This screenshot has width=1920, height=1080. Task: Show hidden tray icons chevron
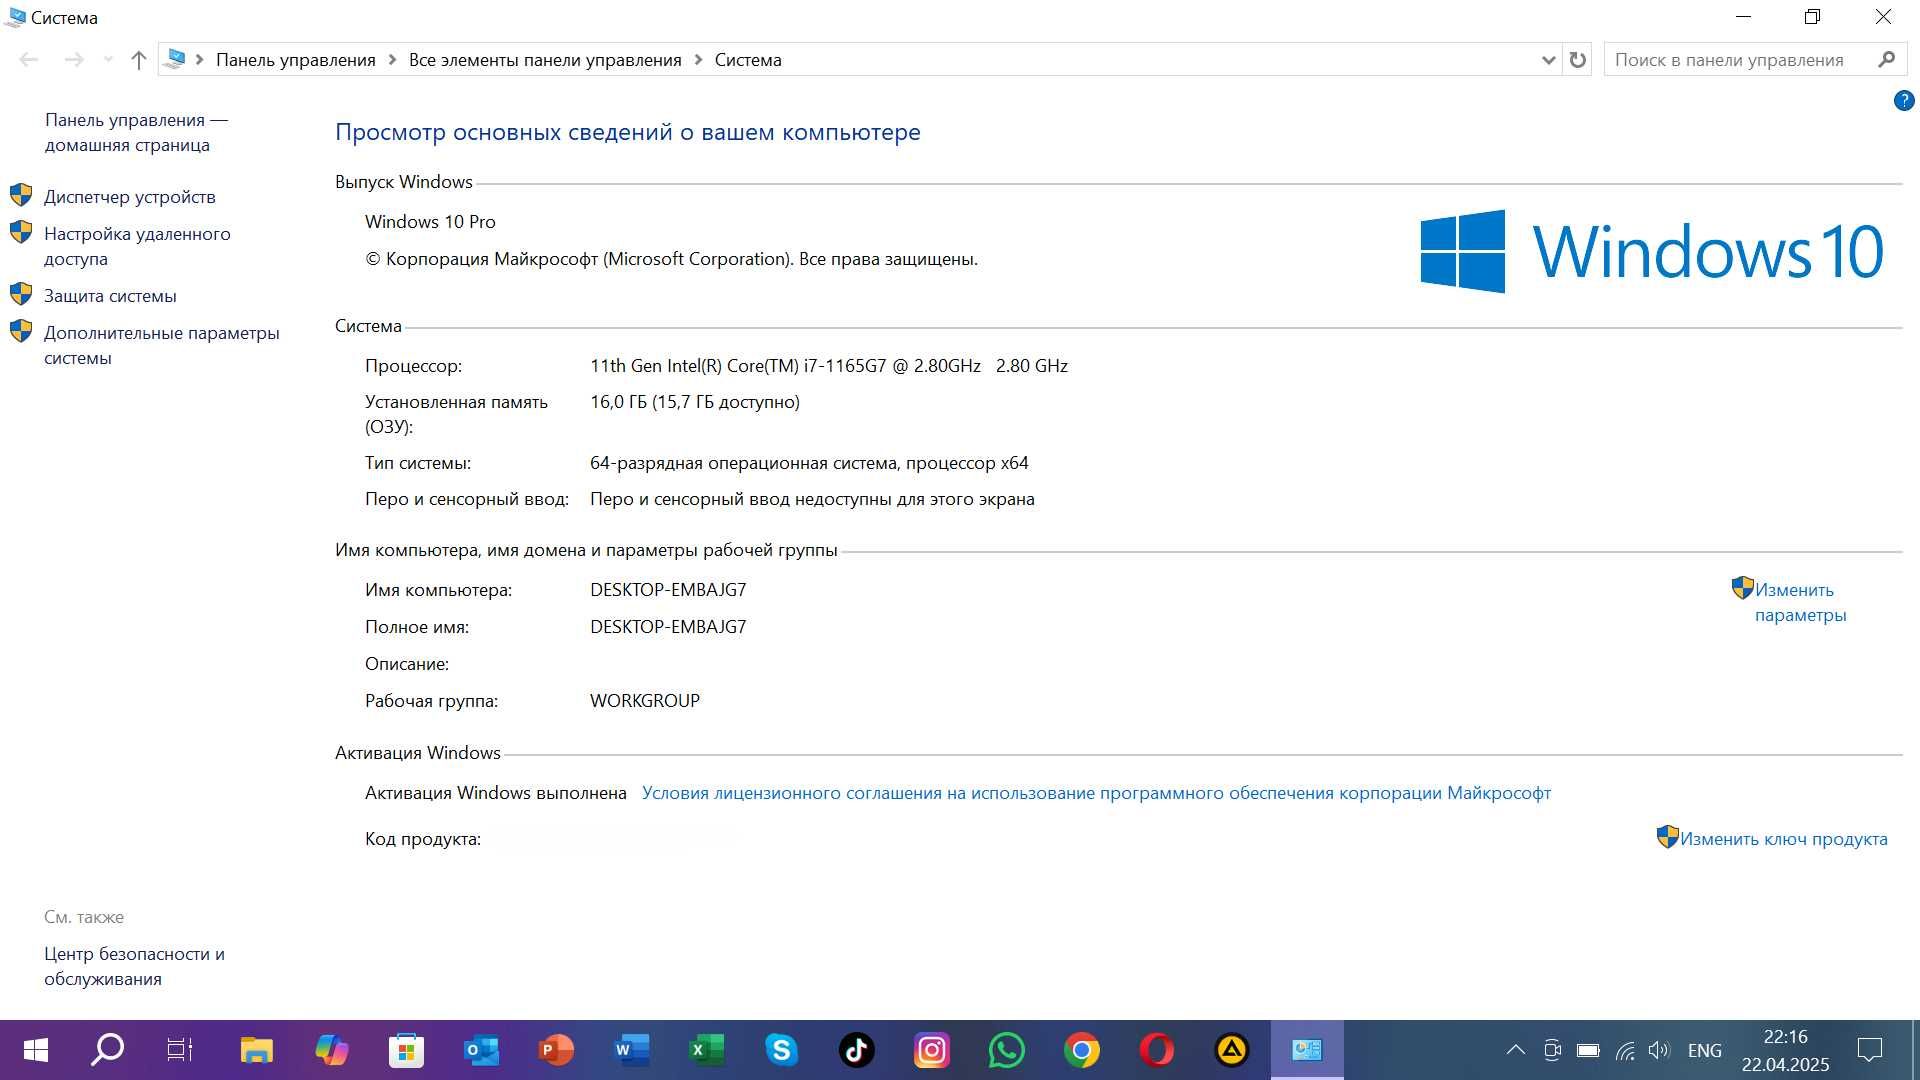click(x=1516, y=1050)
